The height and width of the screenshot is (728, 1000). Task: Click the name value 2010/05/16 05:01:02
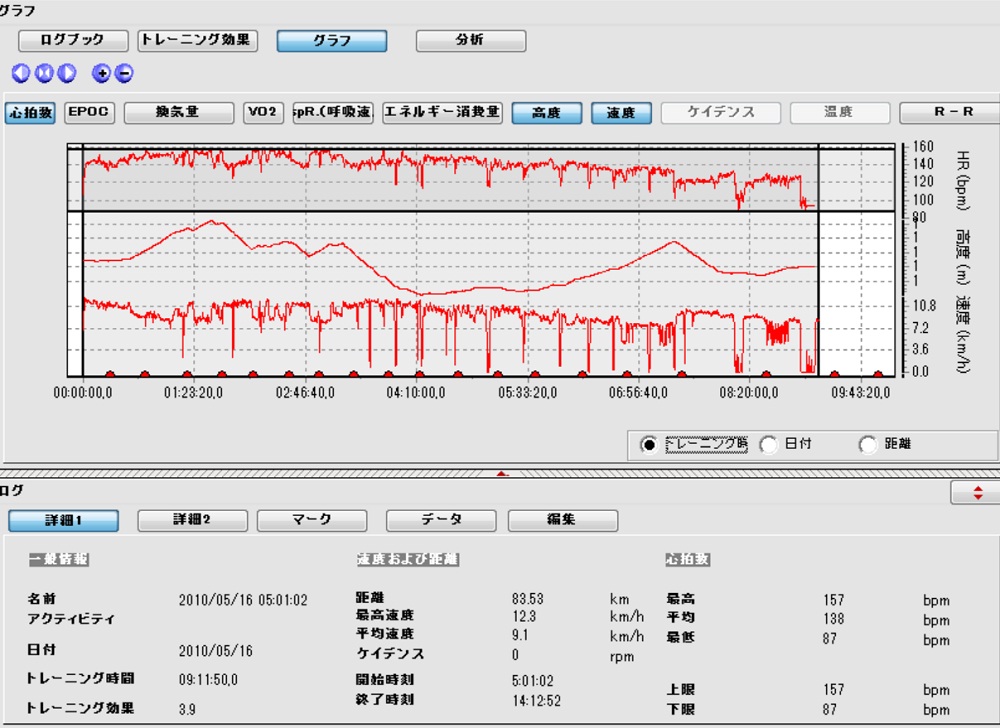pyautogui.click(x=243, y=600)
